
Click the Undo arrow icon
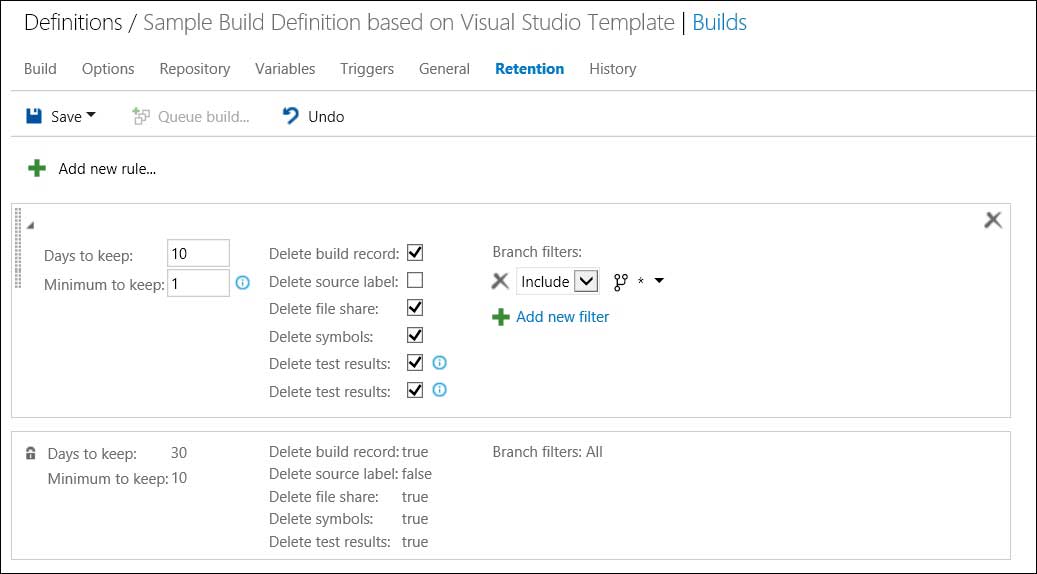pyautogui.click(x=291, y=116)
